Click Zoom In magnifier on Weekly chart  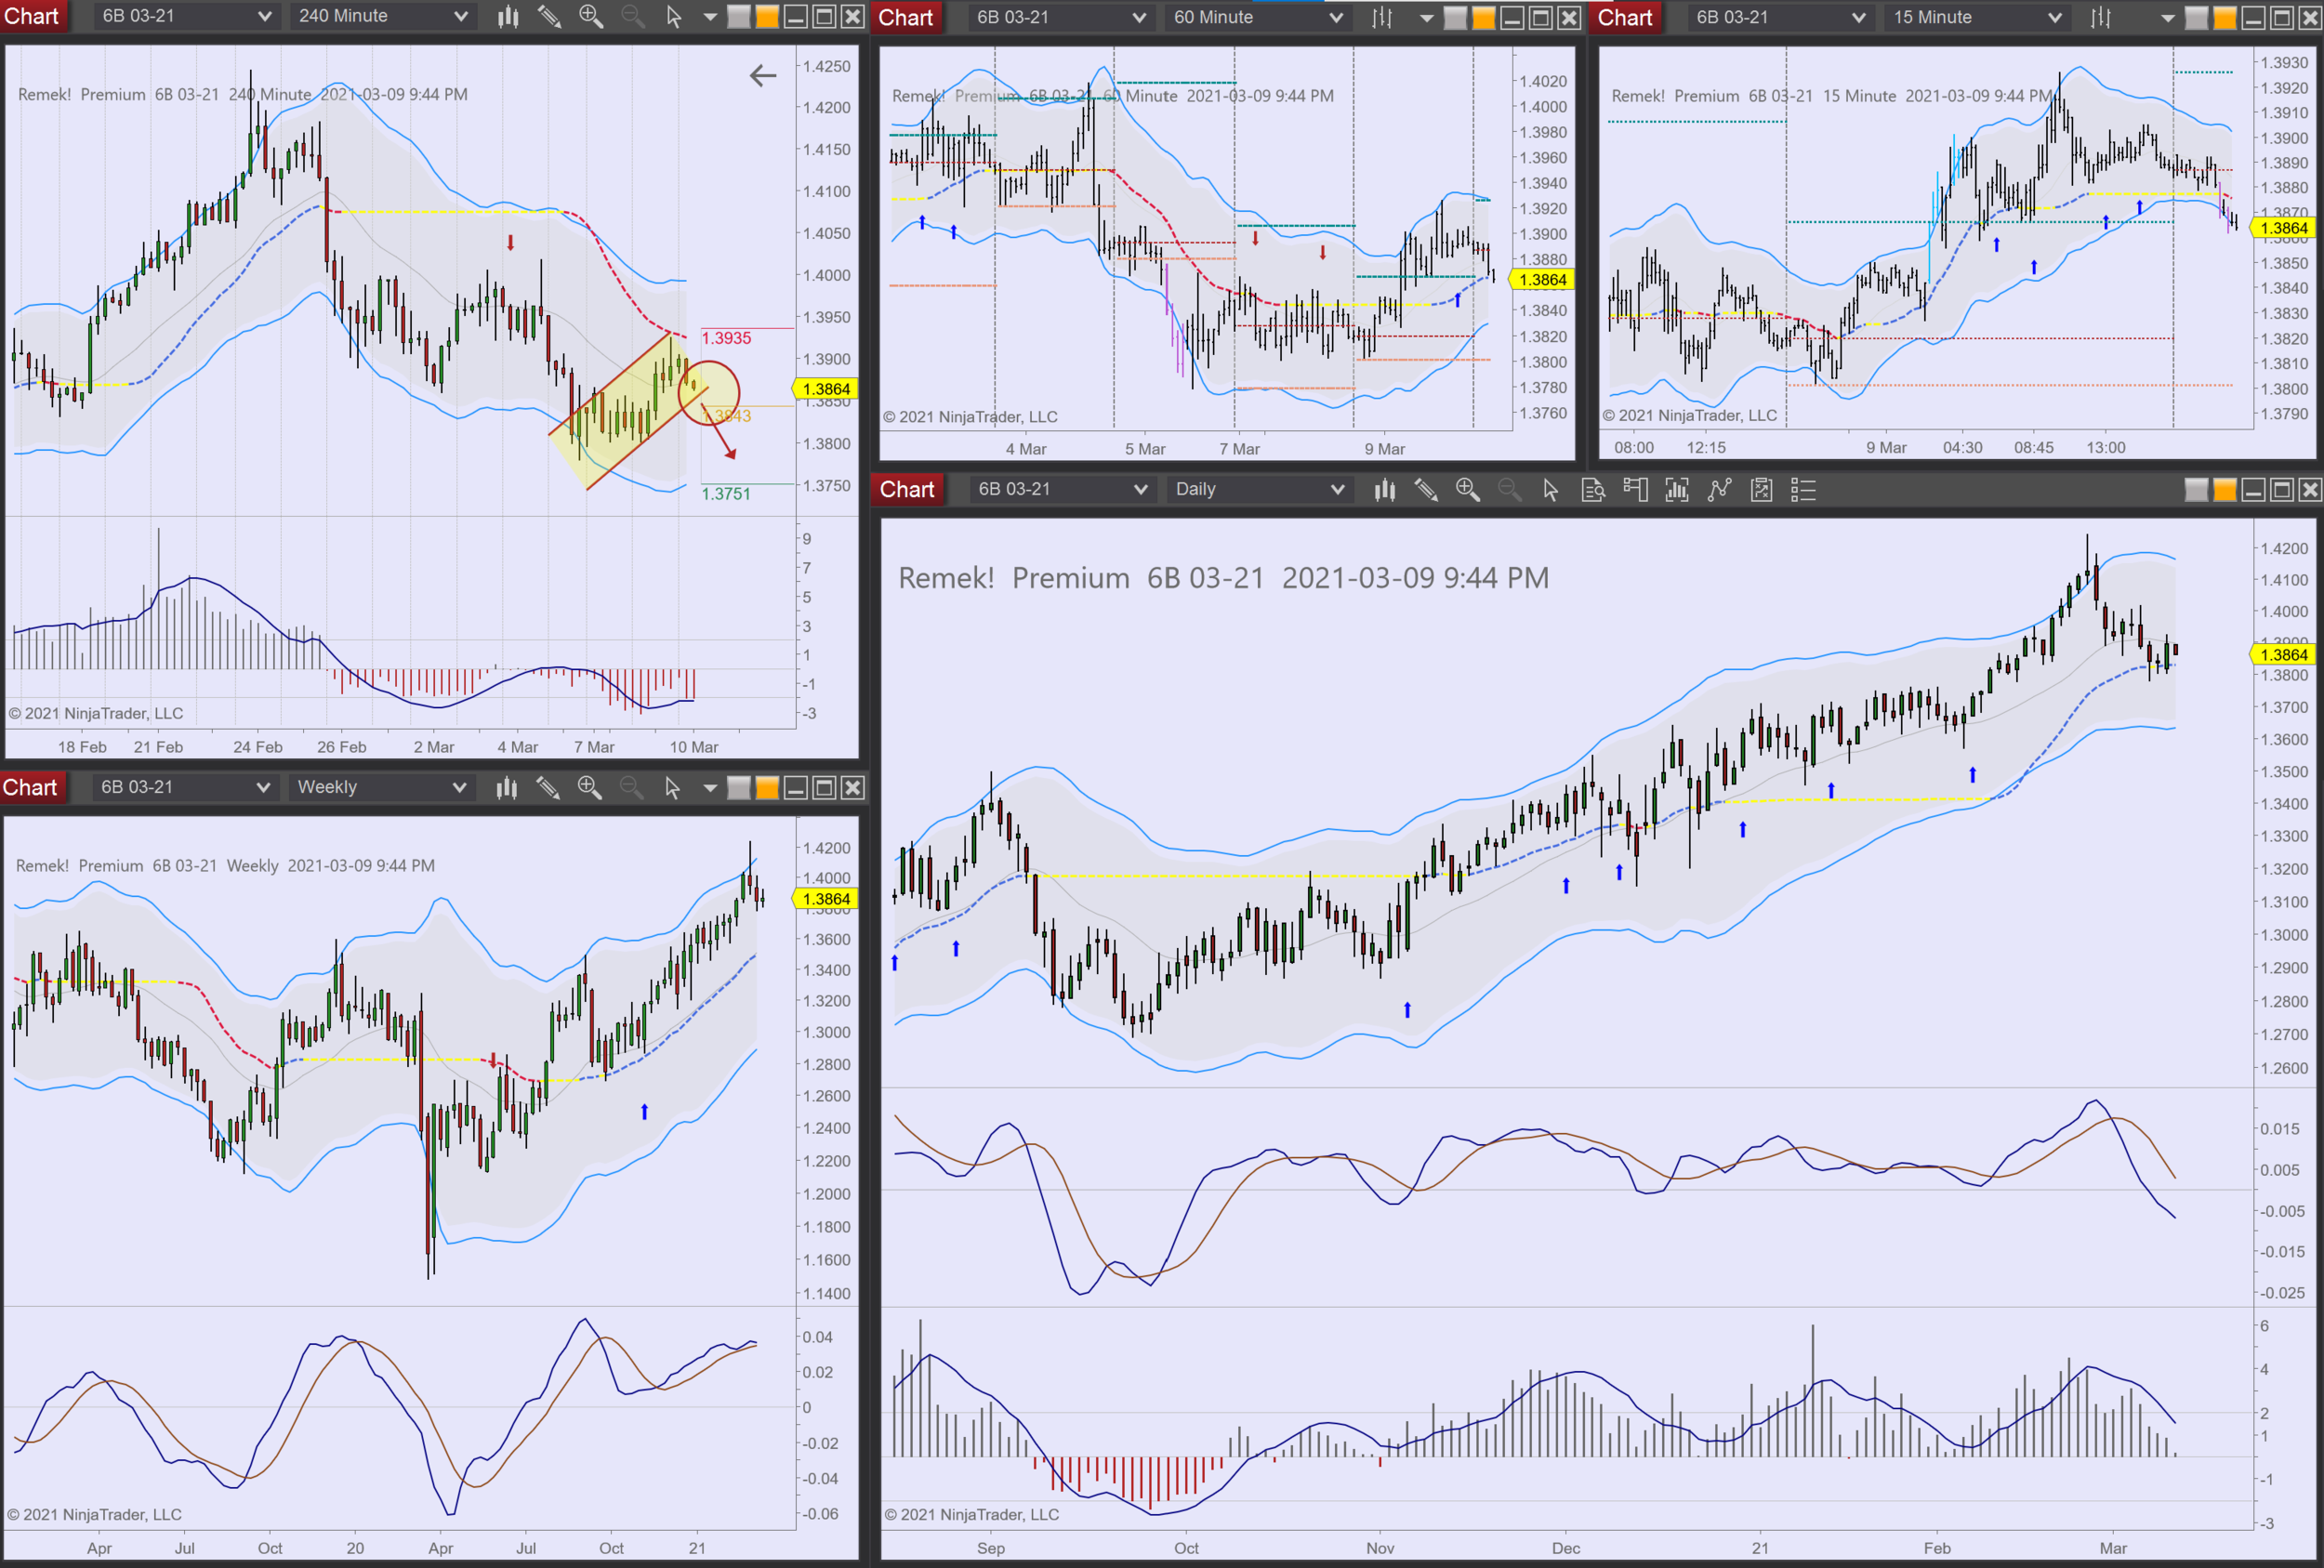(x=589, y=788)
